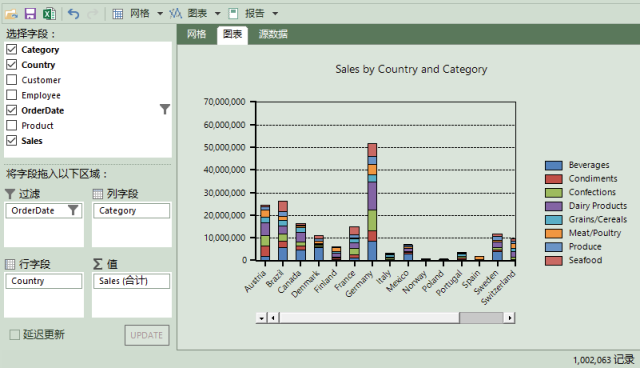Switch to the 源数据 tab
This screenshot has width=640, height=368.
[x=273, y=34]
